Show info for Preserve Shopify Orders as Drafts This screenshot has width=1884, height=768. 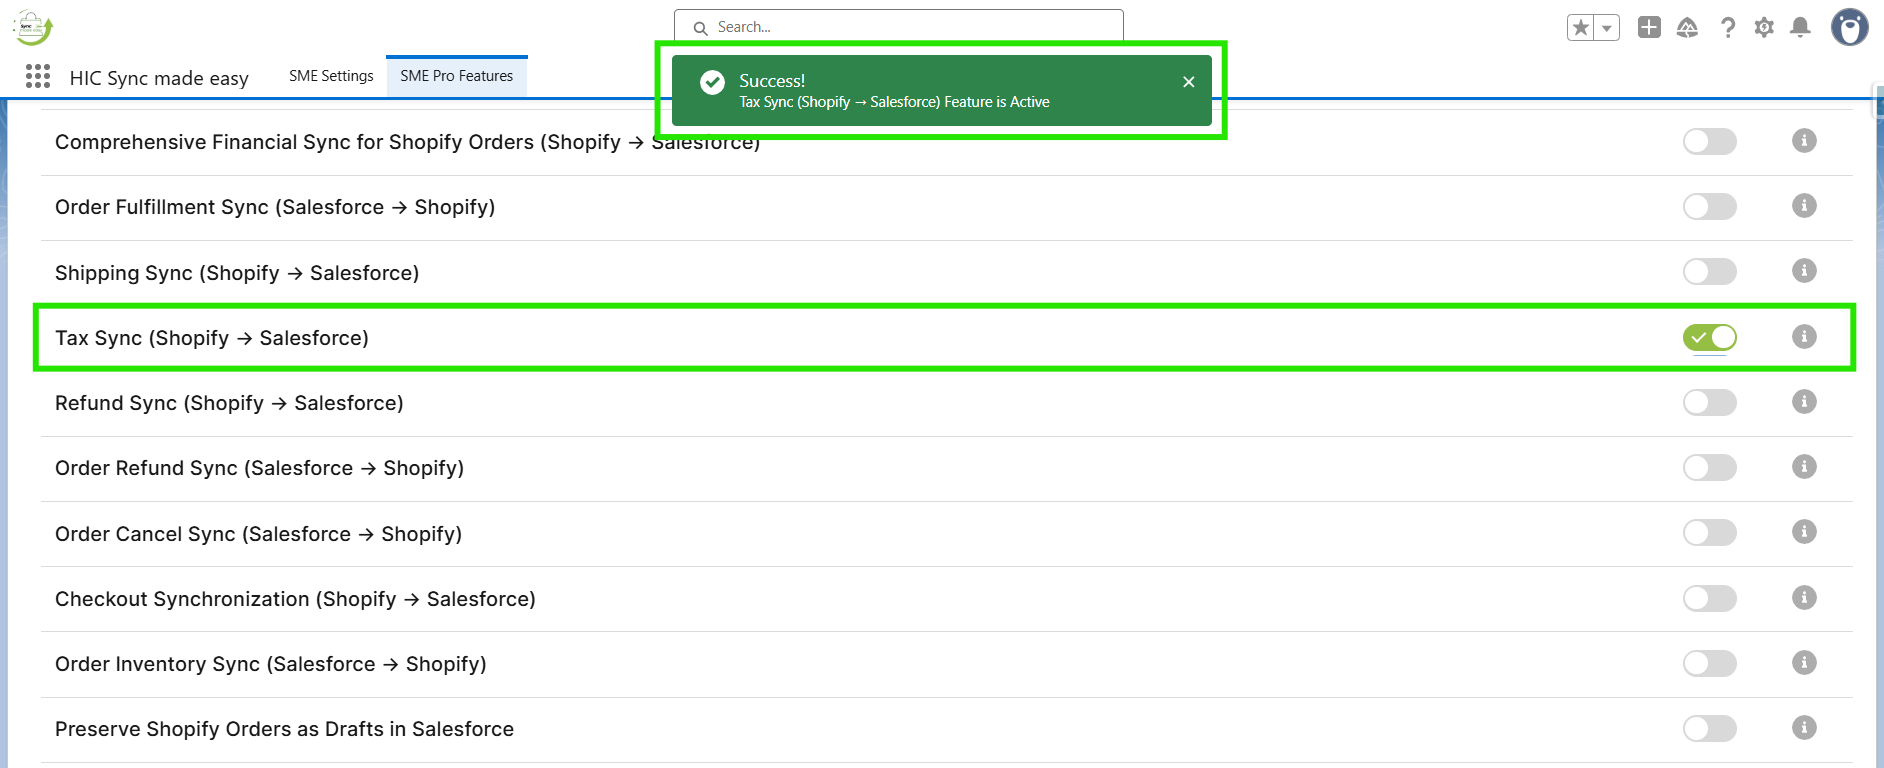(x=1804, y=728)
